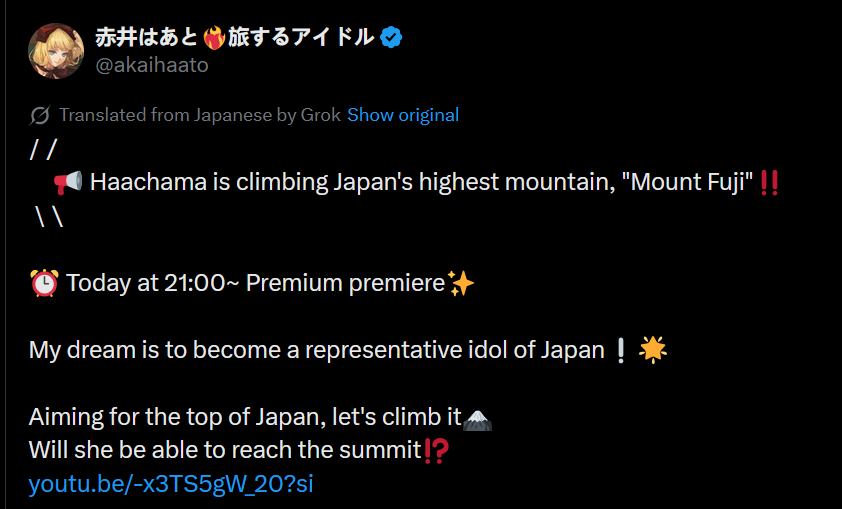Click the red interrobang emoji
The image size is (842, 509).
click(436, 451)
